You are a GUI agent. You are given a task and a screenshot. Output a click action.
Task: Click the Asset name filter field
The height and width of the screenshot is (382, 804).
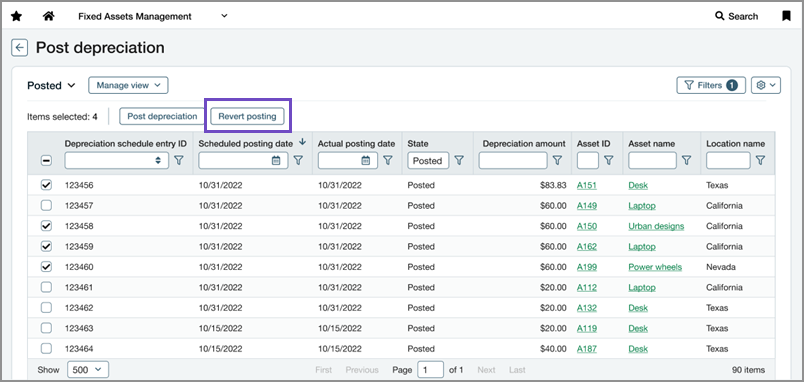coord(652,160)
